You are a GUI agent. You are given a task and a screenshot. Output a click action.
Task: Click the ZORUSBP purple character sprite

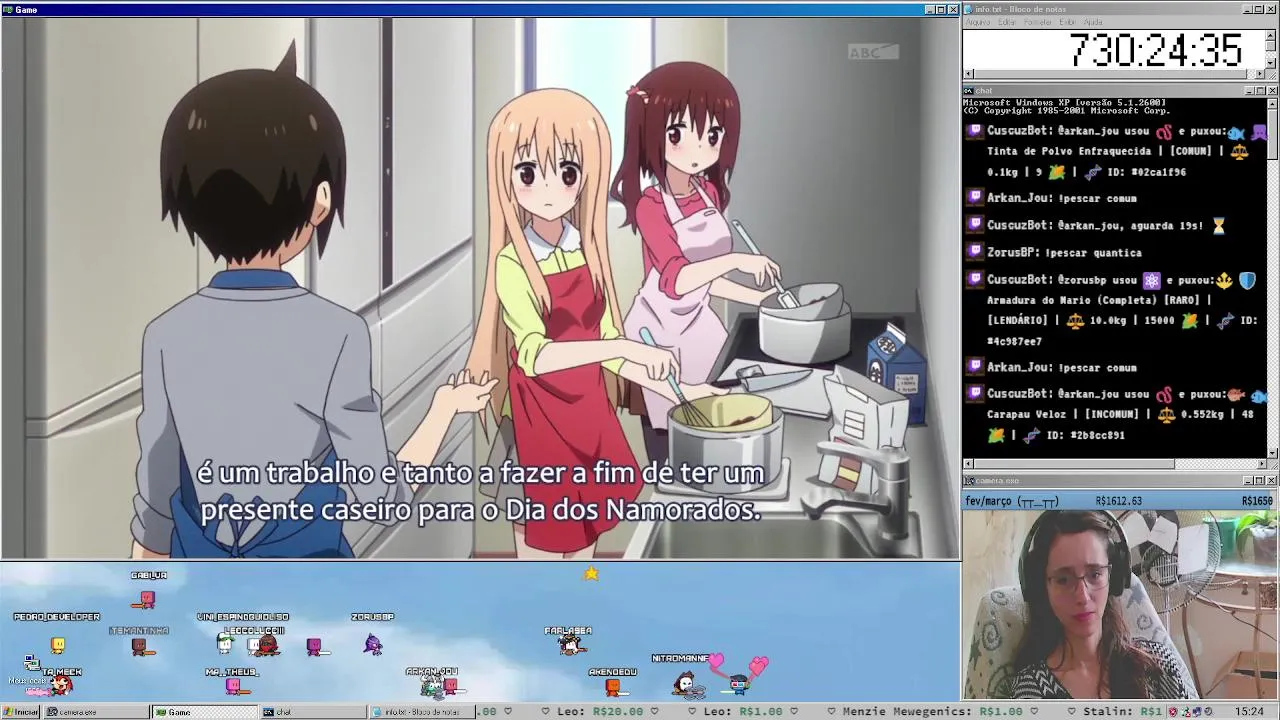pyautogui.click(x=373, y=645)
